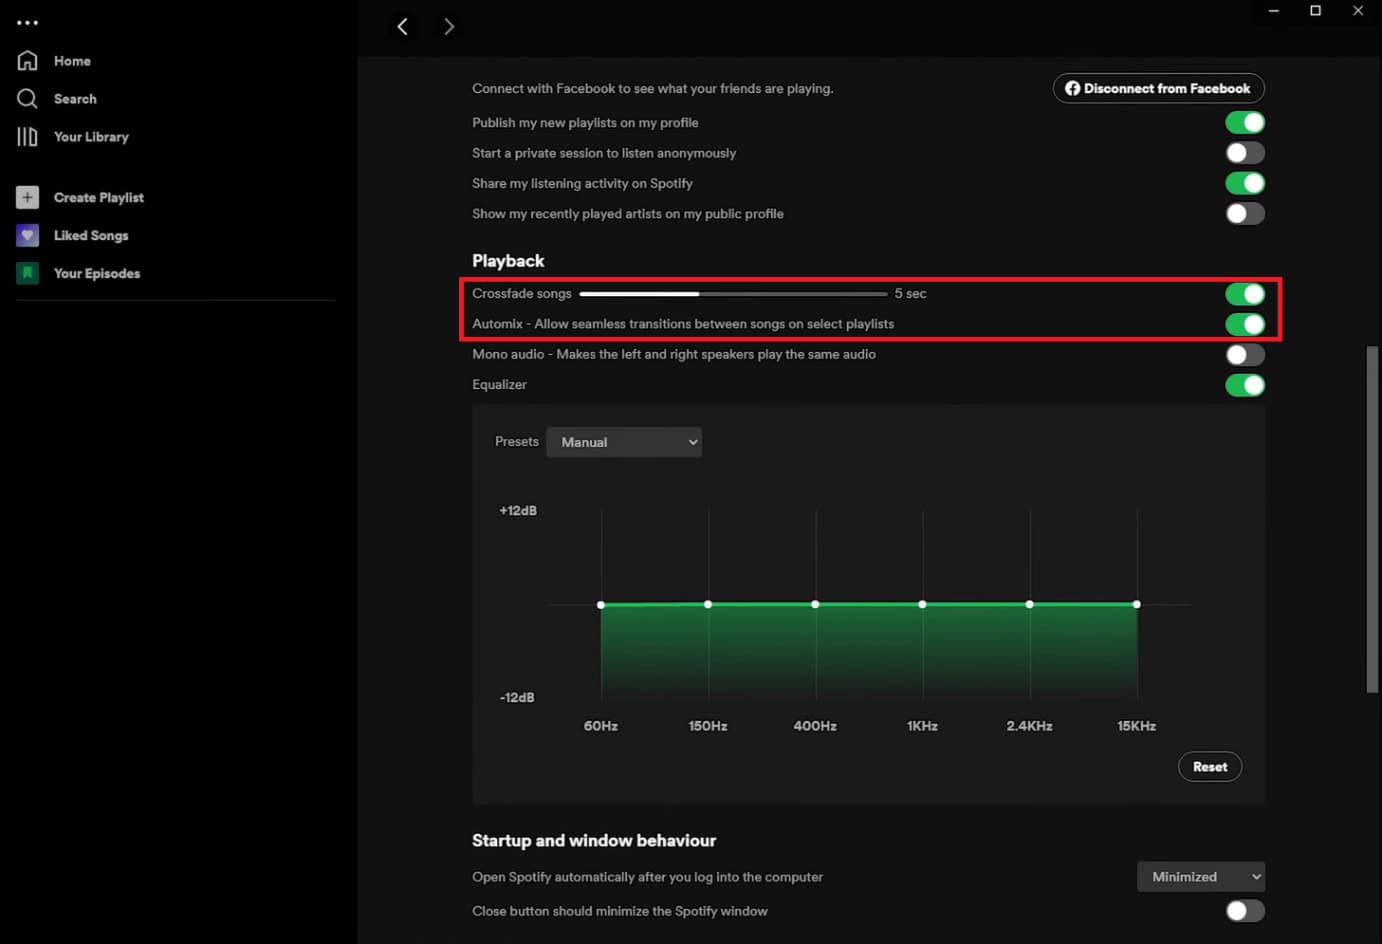Viewport: 1382px width, 944px height.
Task: Disable publishing new playlists on profile
Action: (1245, 122)
